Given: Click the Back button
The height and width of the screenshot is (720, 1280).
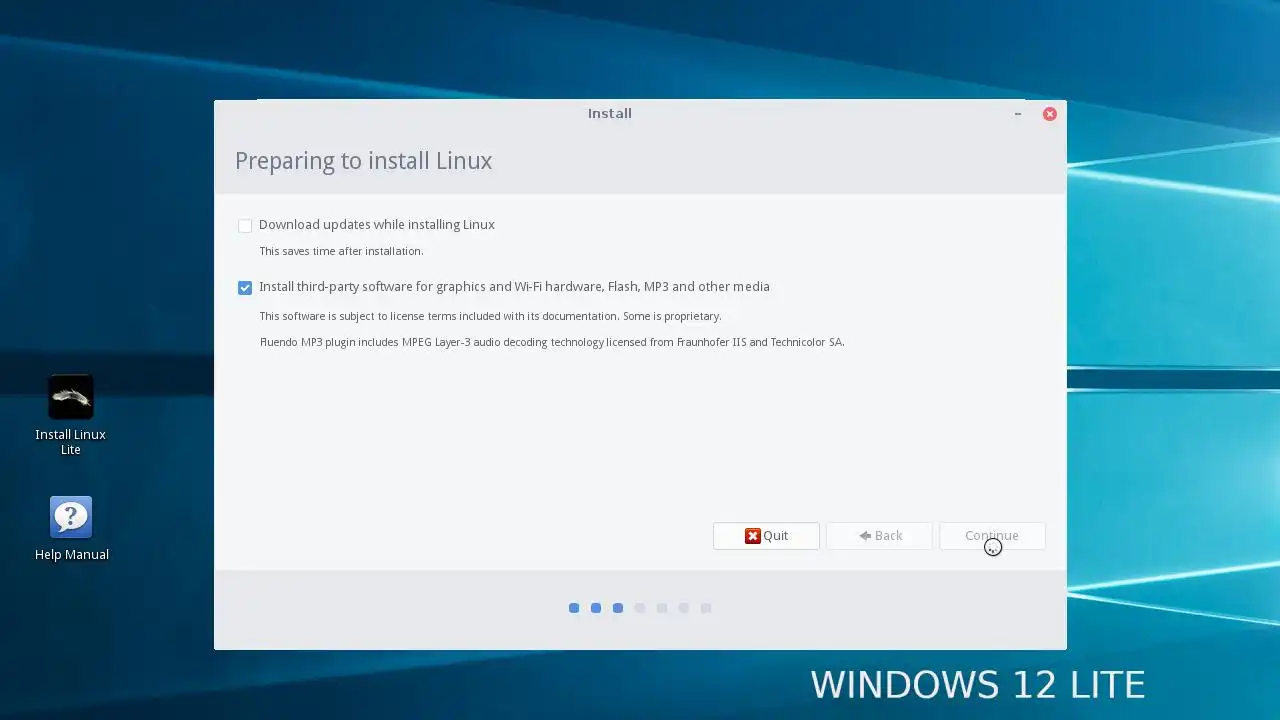Looking at the screenshot, I should [879, 536].
